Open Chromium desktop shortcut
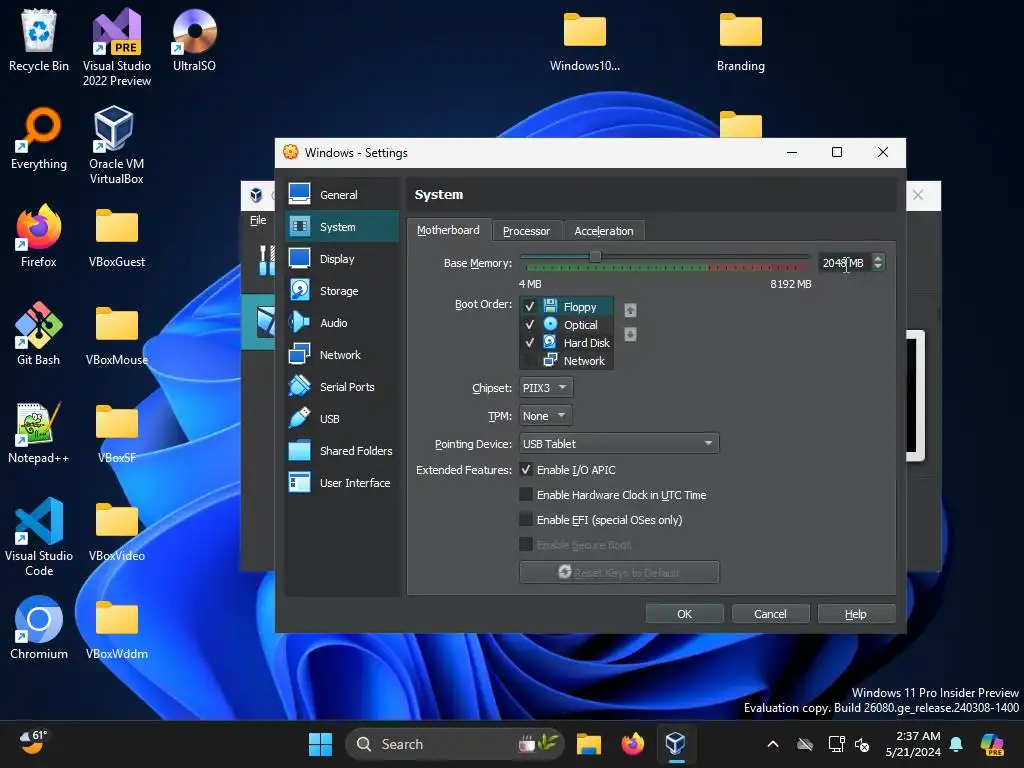The image size is (1024, 768). [x=39, y=628]
